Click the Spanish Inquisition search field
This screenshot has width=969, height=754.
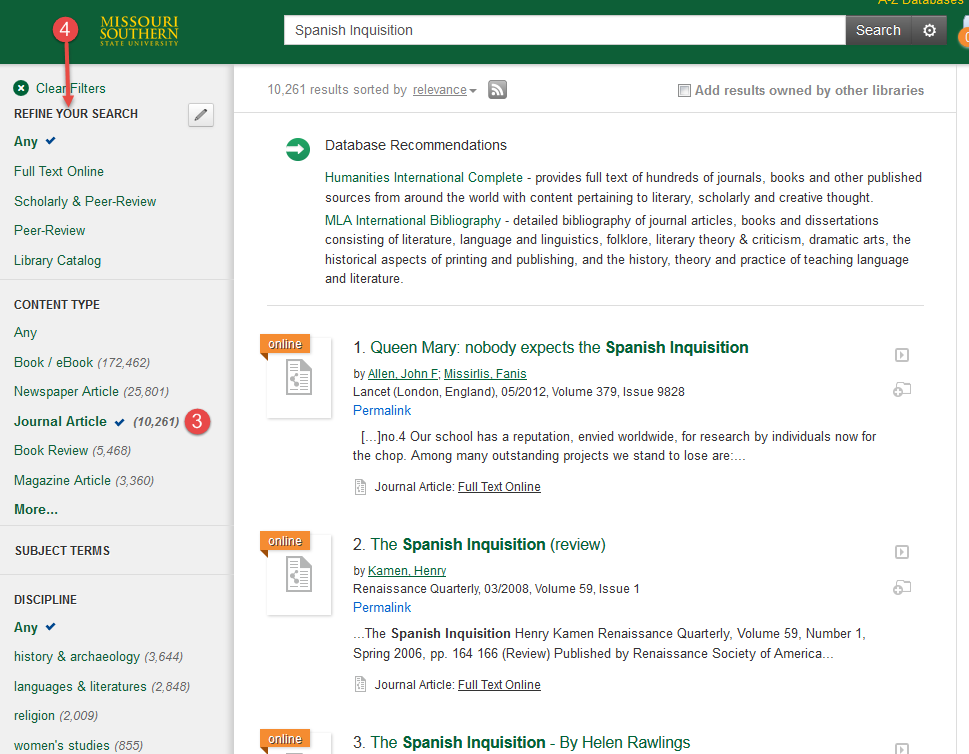[564, 30]
